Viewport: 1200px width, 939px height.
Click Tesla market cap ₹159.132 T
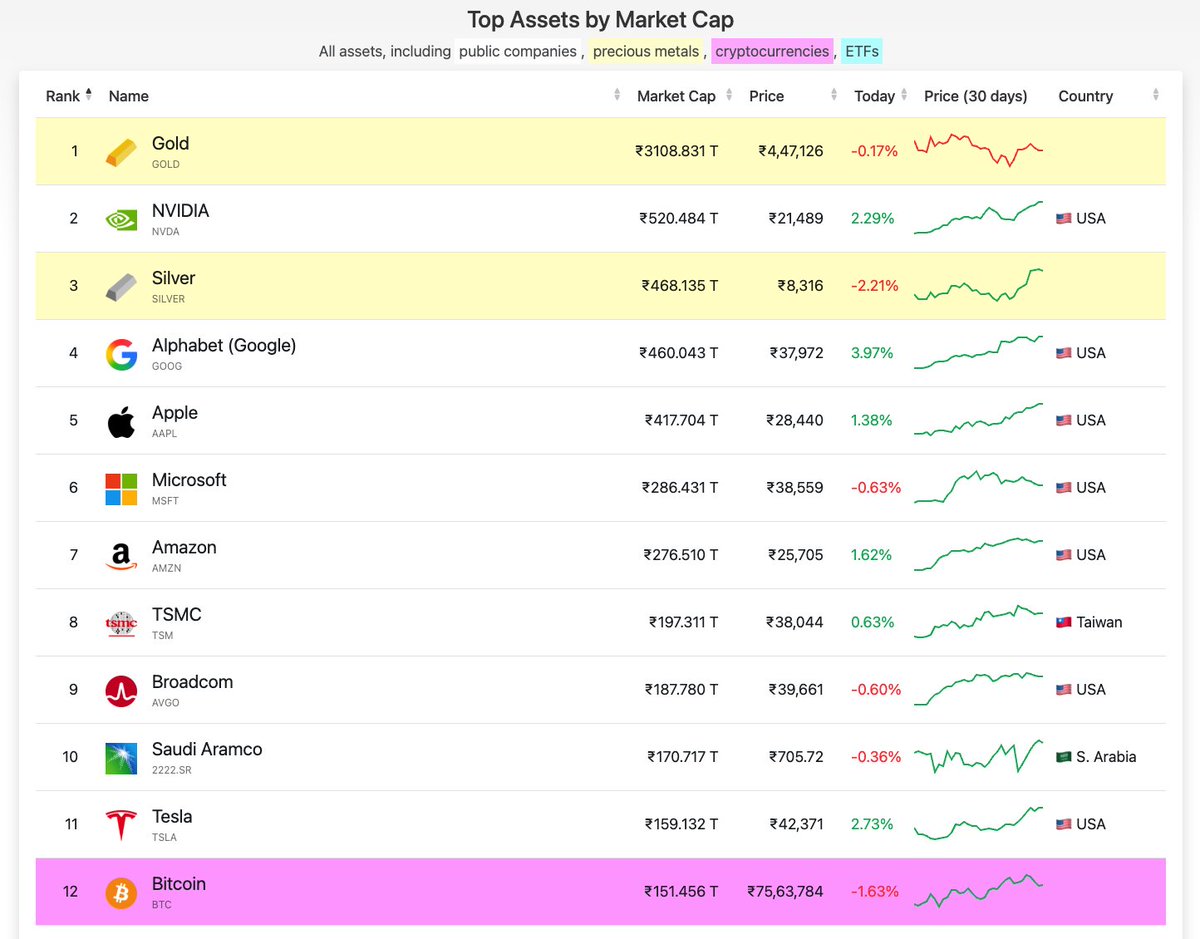[681, 824]
